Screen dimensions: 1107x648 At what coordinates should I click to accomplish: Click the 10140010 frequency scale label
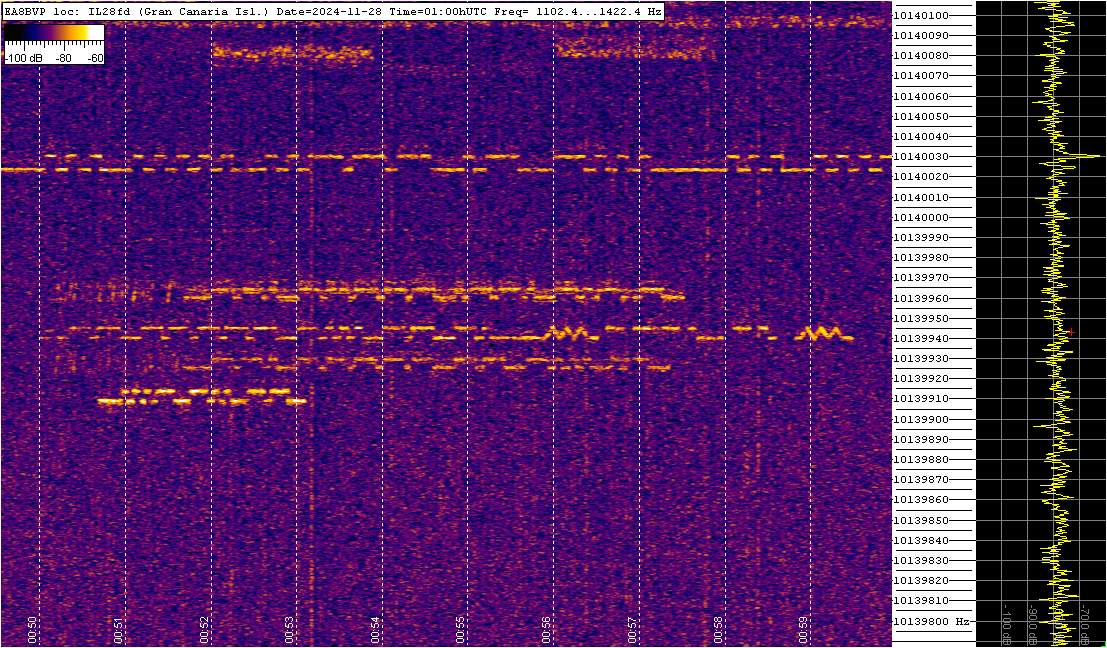point(921,197)
